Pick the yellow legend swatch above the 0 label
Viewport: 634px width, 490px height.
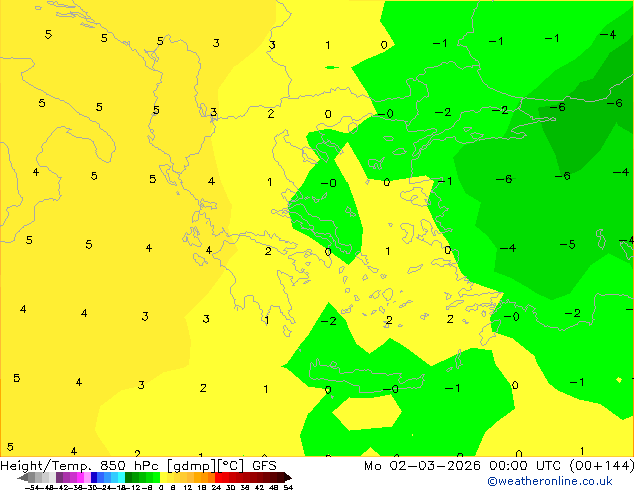[163, 478]
